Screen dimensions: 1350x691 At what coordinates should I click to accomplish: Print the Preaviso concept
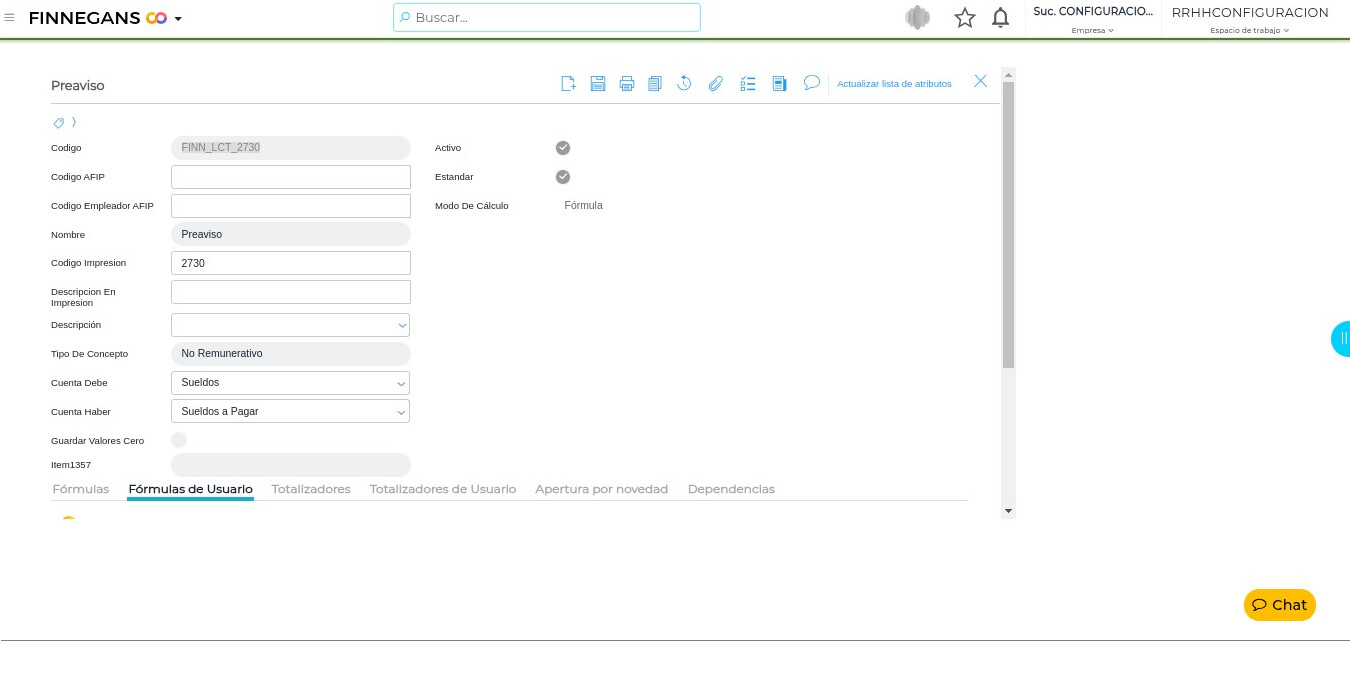[627, 84]
